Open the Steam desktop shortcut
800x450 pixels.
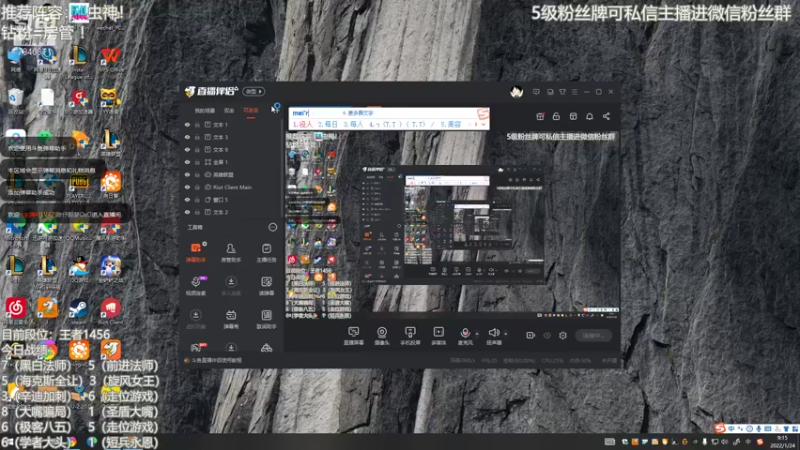tap(79, 311)
